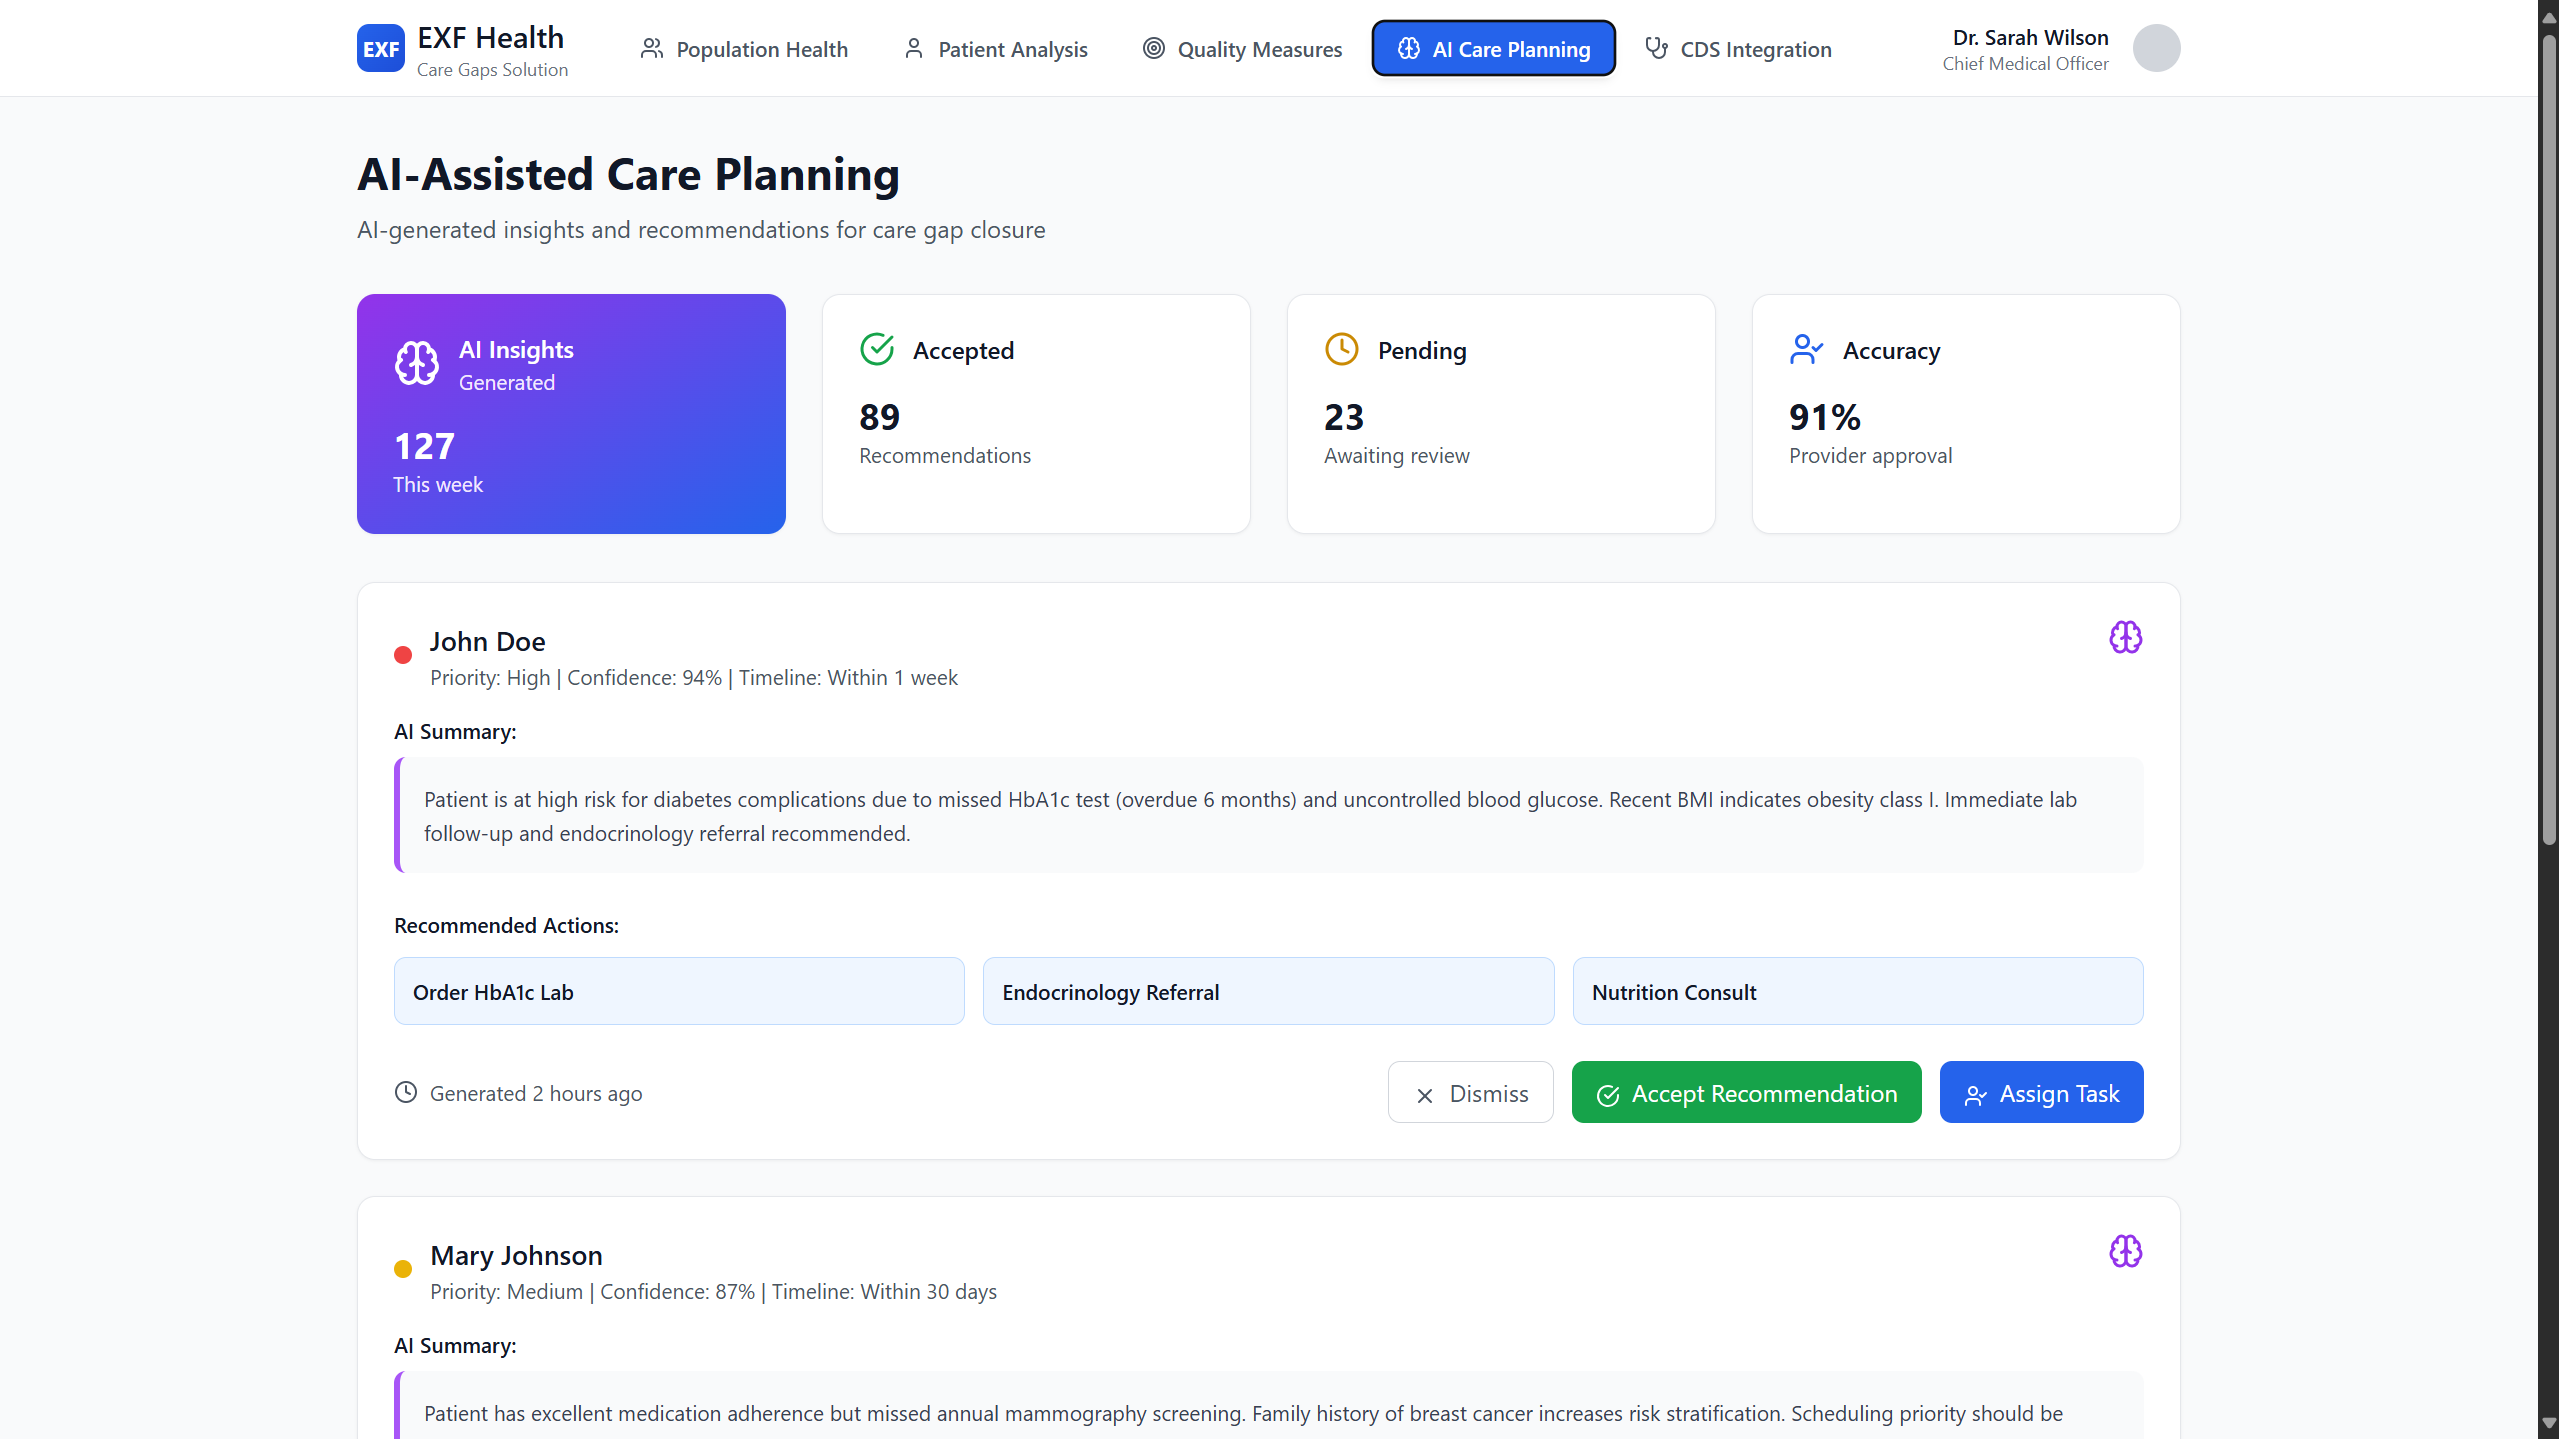The width and height of the screenshot is (2559, 1439).
Task: Click the 23 pending value
Action: [1344, 417]
